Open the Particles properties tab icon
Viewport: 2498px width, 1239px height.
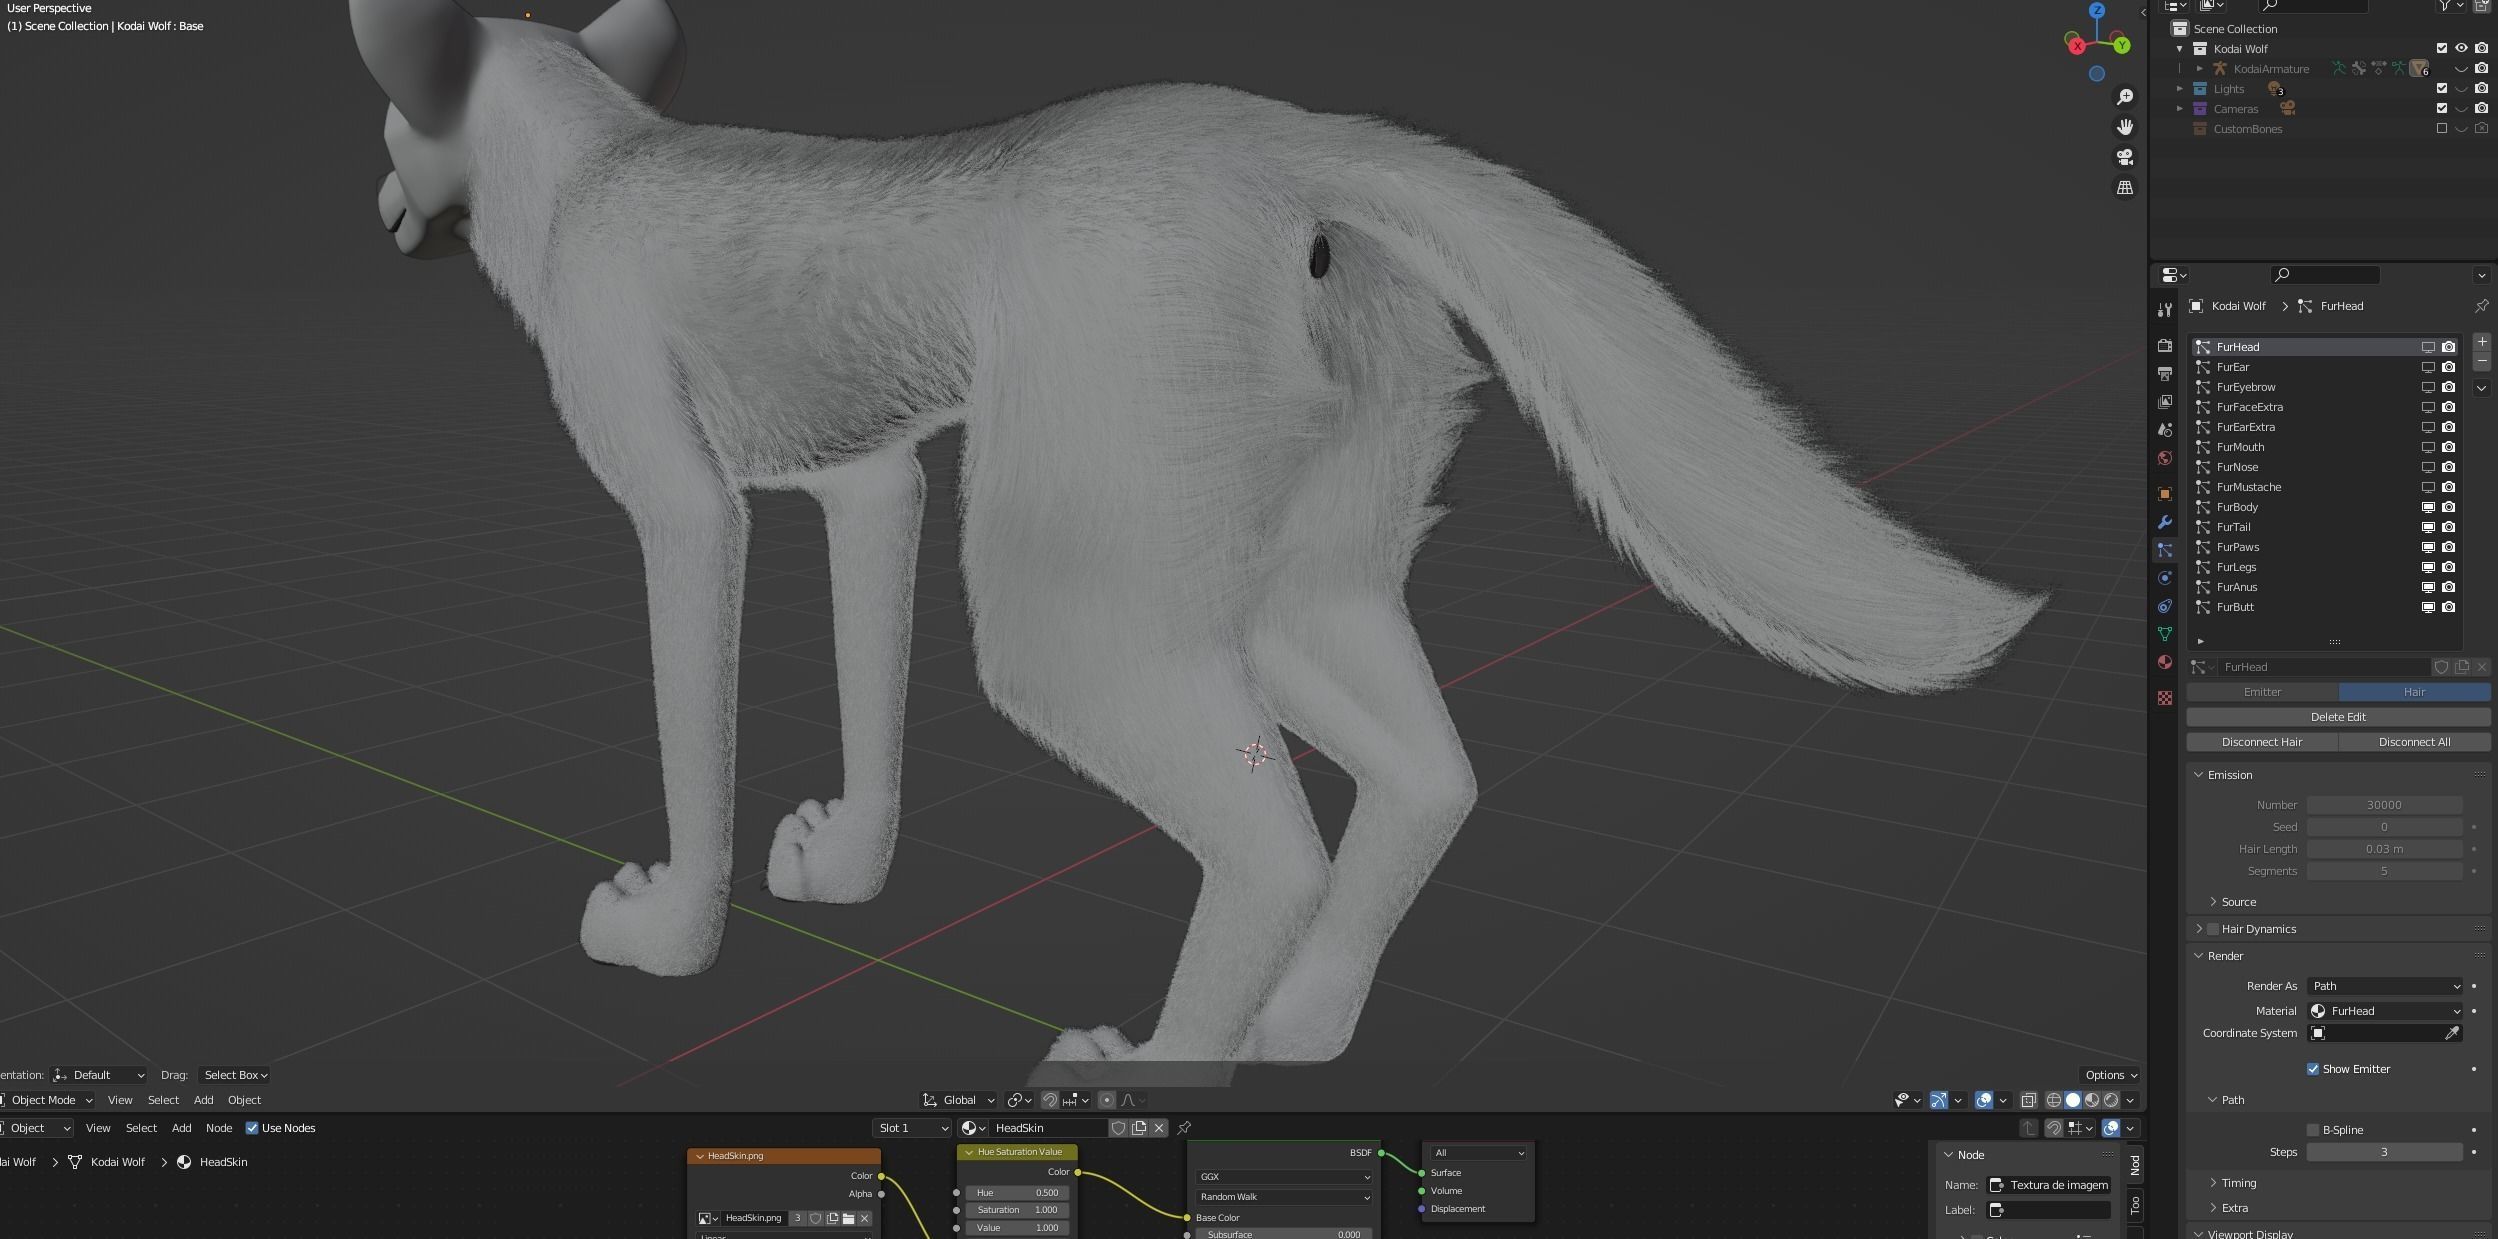coord(2165,550)
